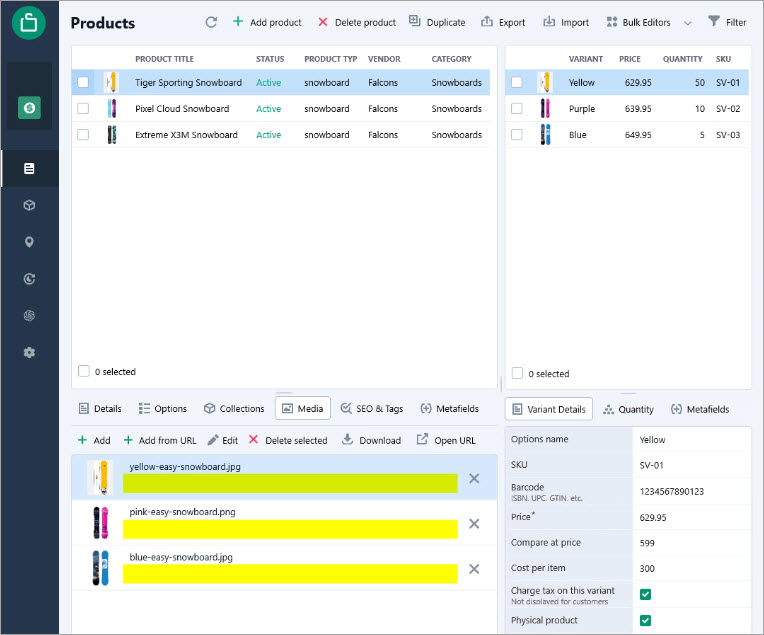
Task: Open the dollar store icon in sidebar
Action: click(x=29, y=108)
